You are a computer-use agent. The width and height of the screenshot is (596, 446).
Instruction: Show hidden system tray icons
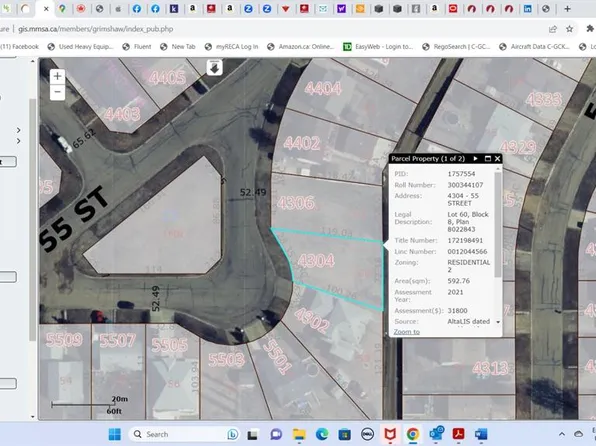coord(562,434)
